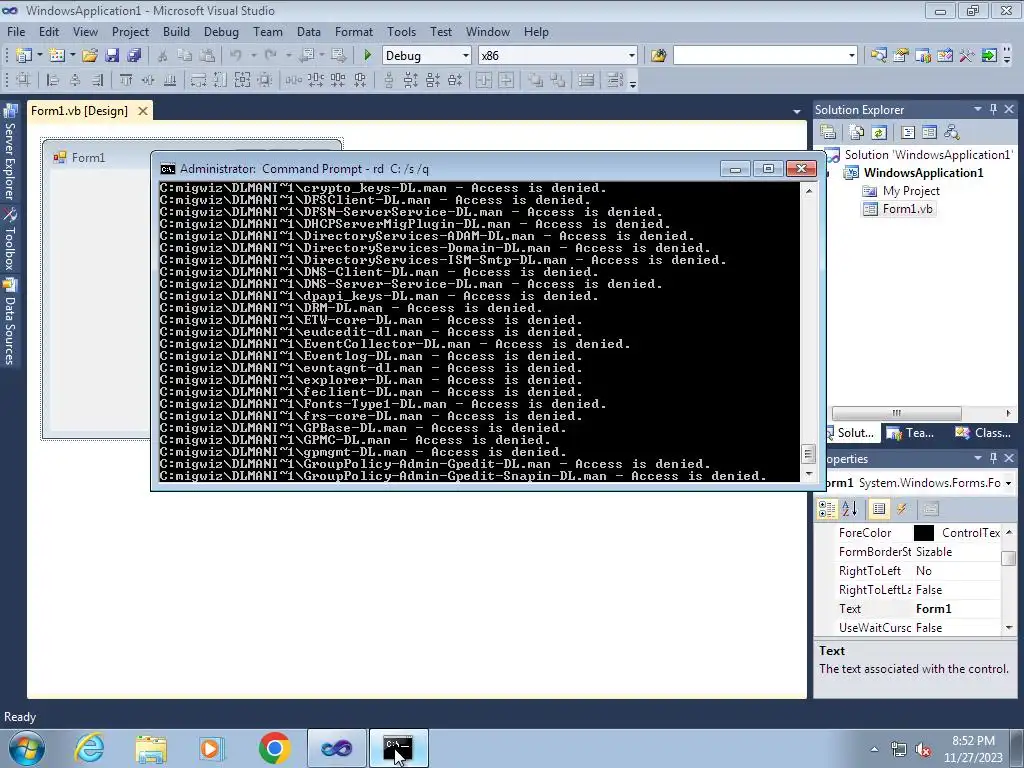The width and height of the screenshot is (1024, 768).
Task: Click the Open File folder icon
Action: [90, 56]
